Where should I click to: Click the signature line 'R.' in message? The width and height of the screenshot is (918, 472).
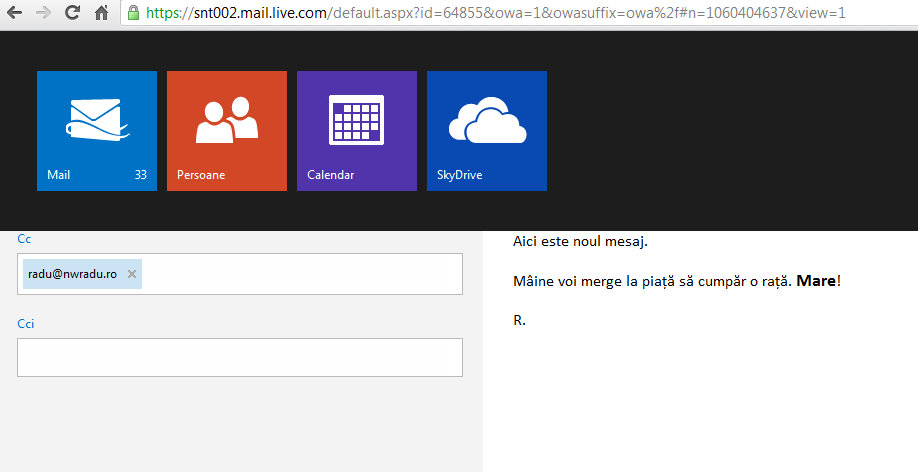pyautogui.click(x=519, y=321)
